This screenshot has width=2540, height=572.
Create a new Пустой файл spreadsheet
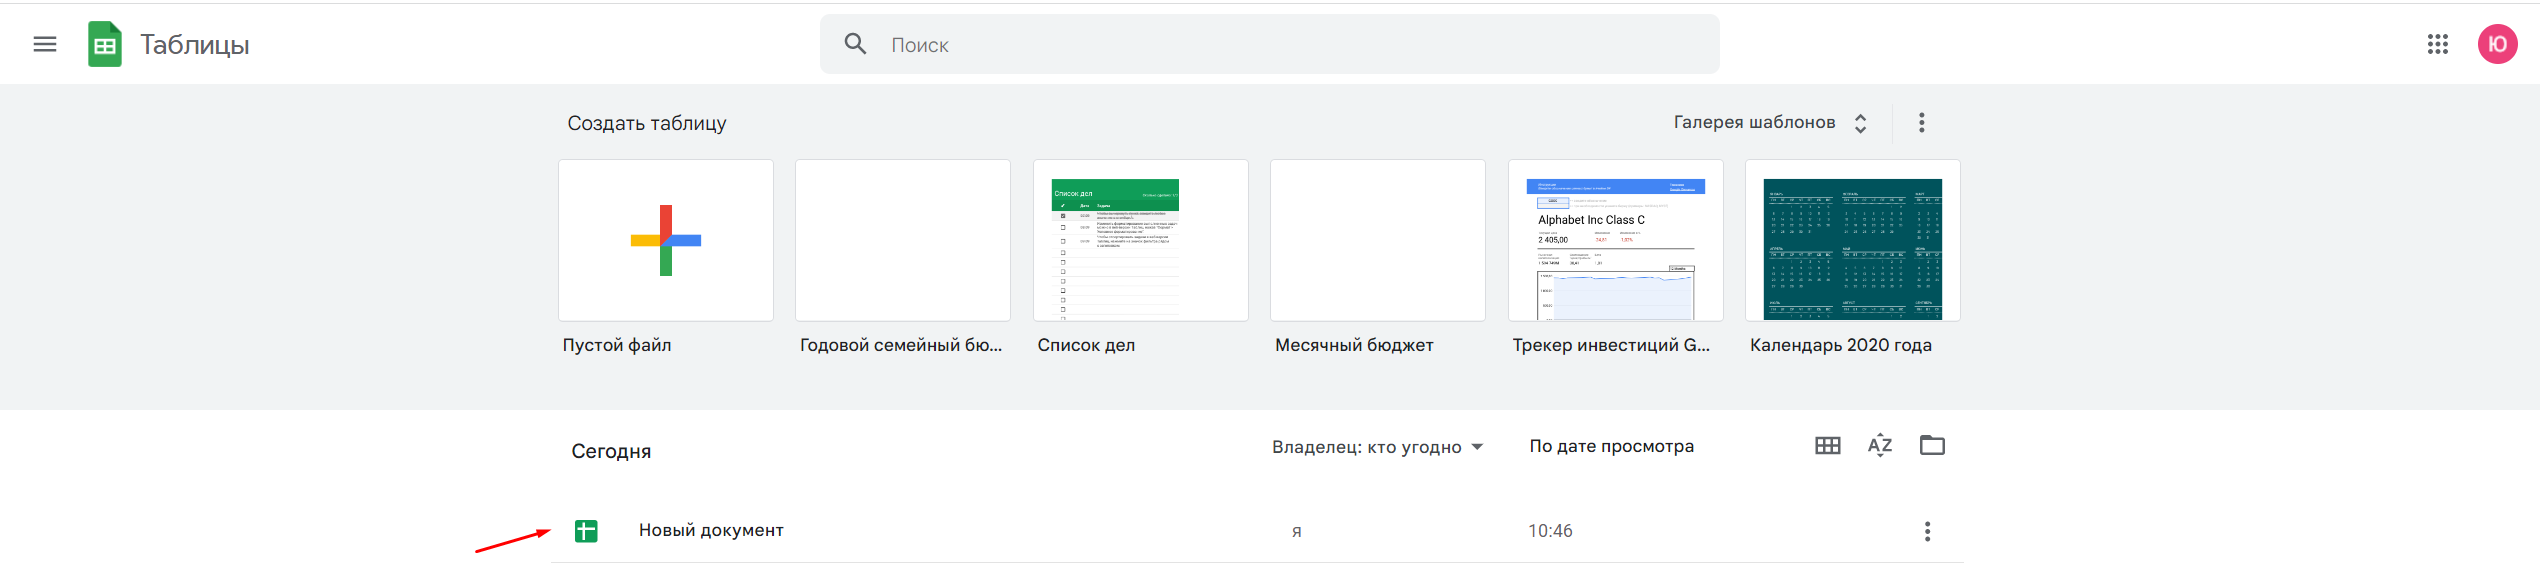click(x=666, y=240)
